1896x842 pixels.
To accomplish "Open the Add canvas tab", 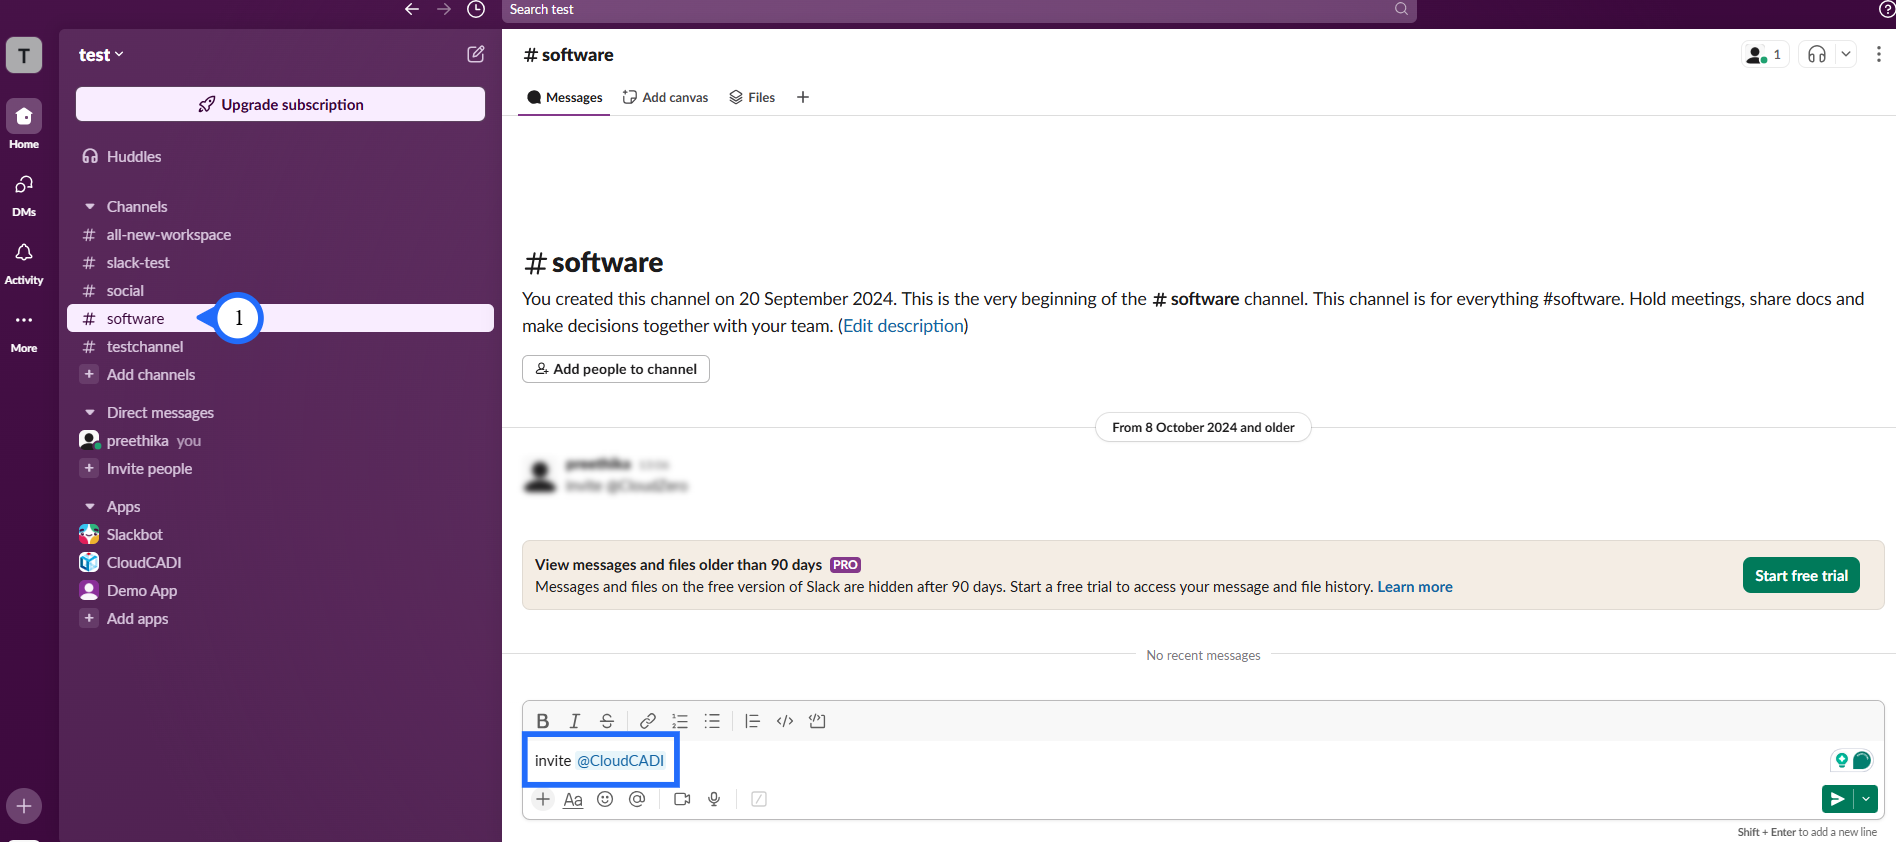I will (x=665, y=97).
